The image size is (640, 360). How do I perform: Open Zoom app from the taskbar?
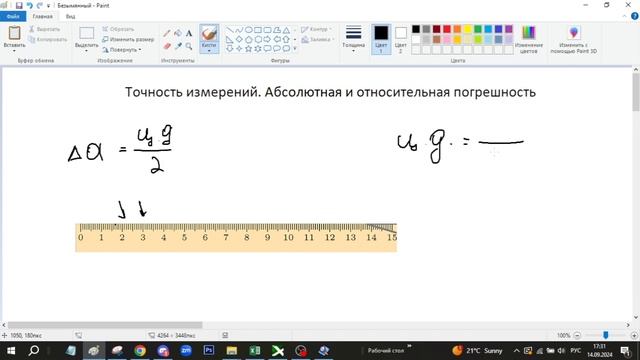186,351
